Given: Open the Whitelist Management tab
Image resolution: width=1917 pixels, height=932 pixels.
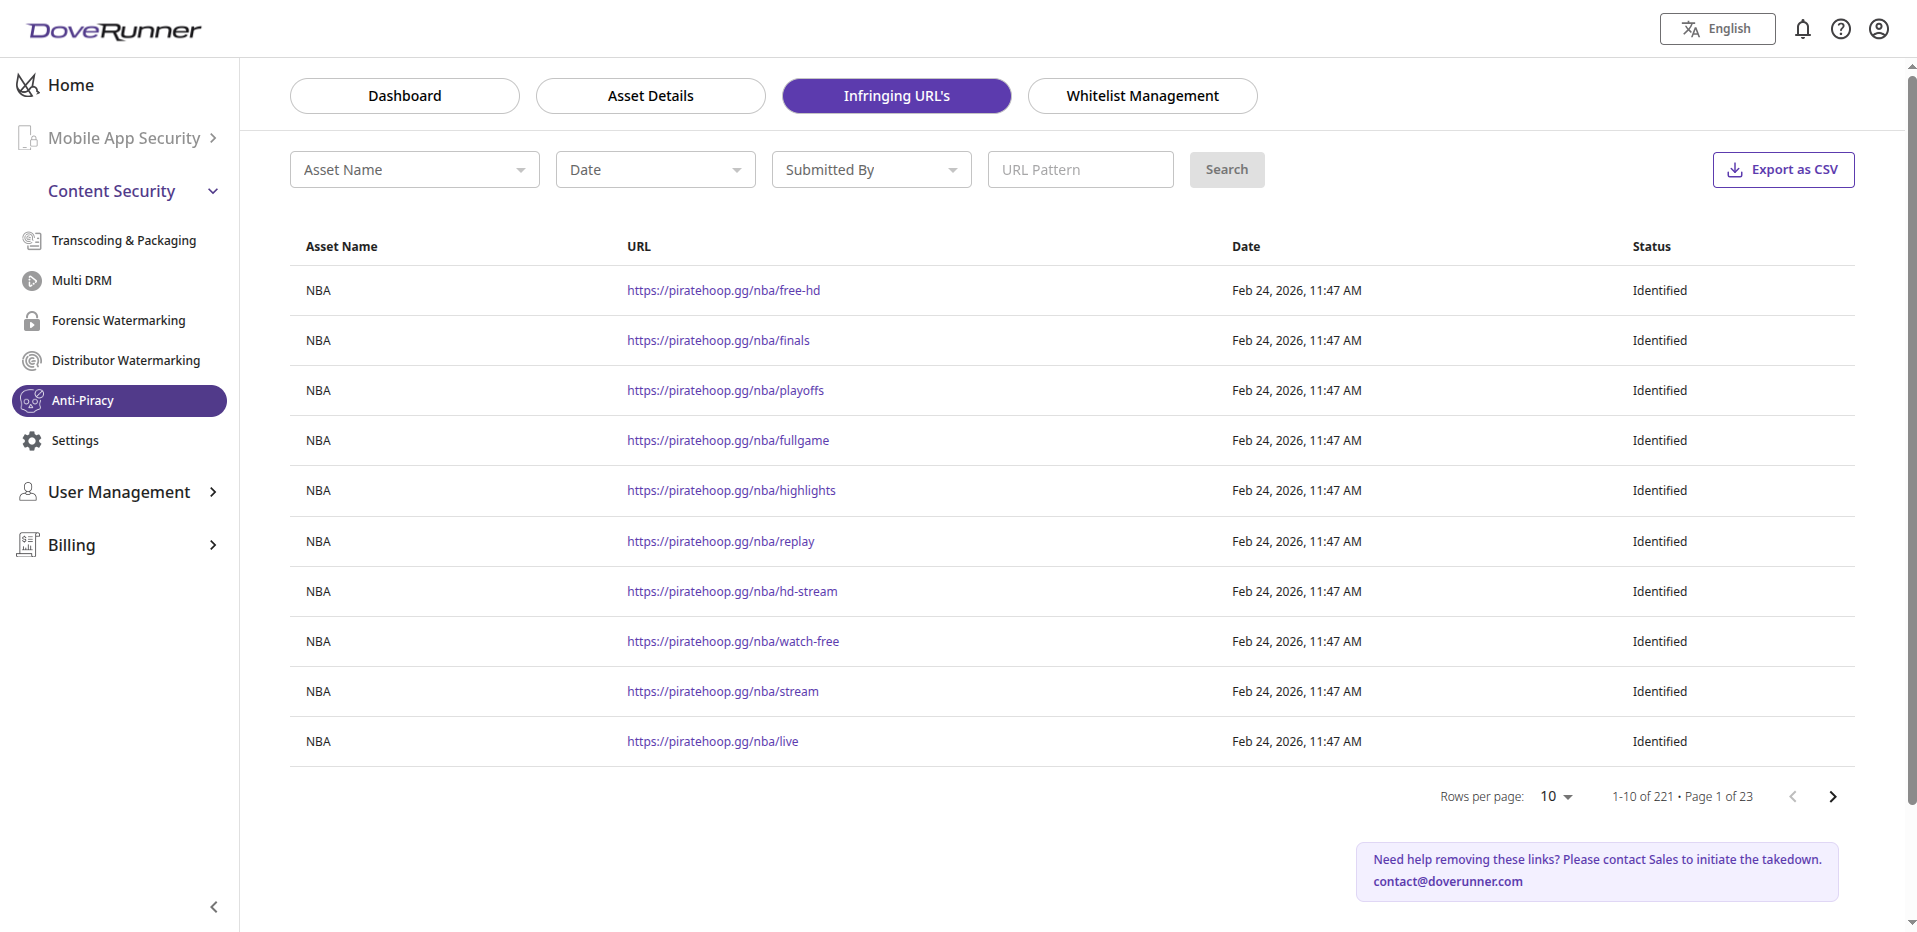Looking at the screenshot, I should coord(1143,96).
